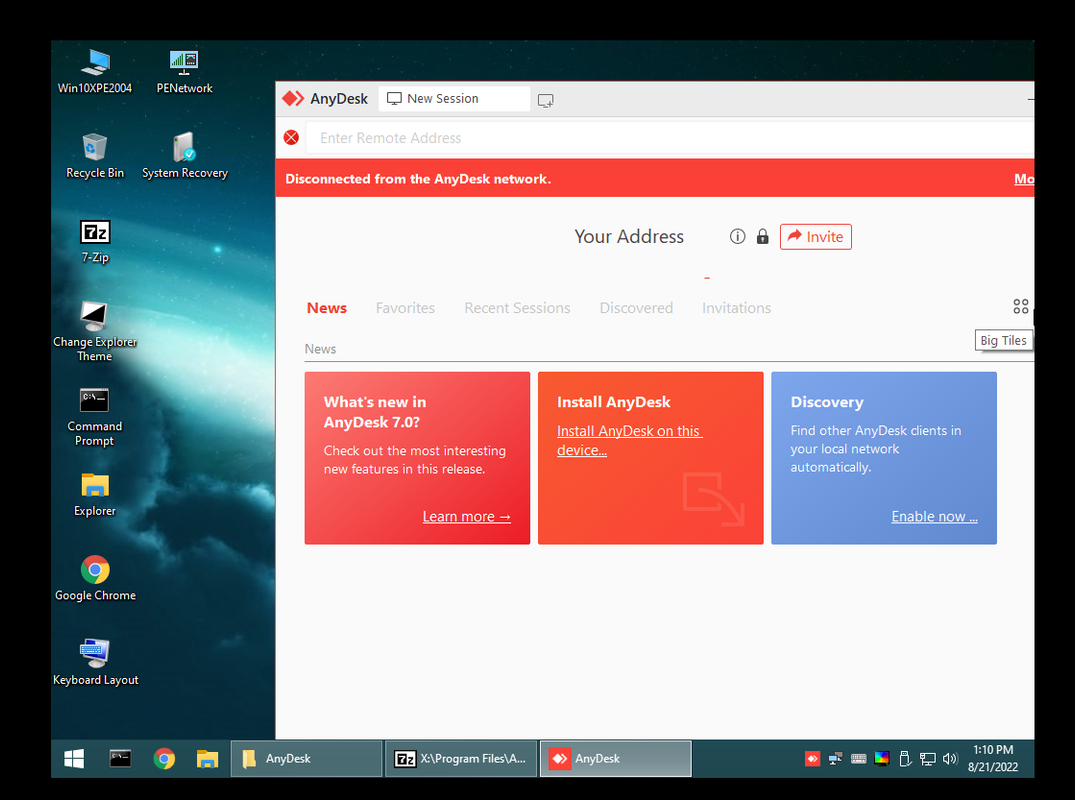The height and width of the screenshot is (800, 1075).
Task: Launch Command Prompt from taskbar
Action: [120, 758]
